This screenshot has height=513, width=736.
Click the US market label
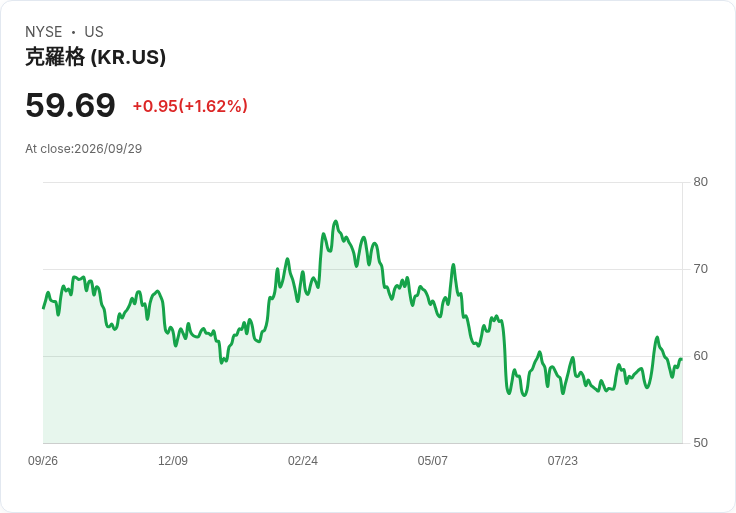coord(94,32)
